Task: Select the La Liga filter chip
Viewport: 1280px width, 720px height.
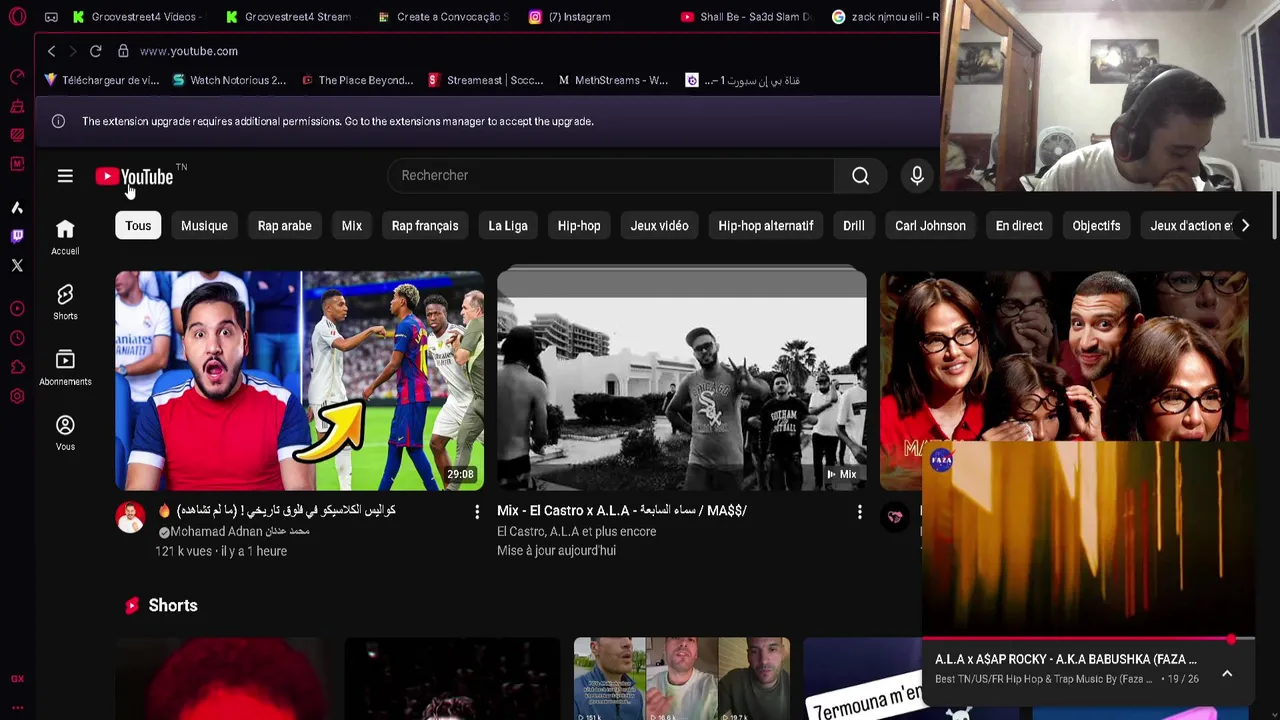Action: point(508,226)
